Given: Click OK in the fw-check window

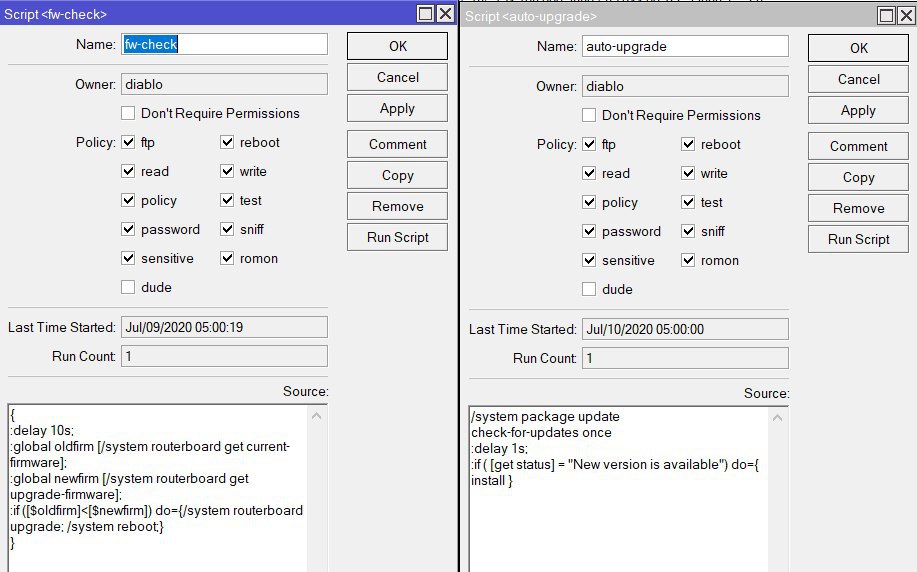Looking at the screenshot, I should pyautogui.click(x=398, y=46).
